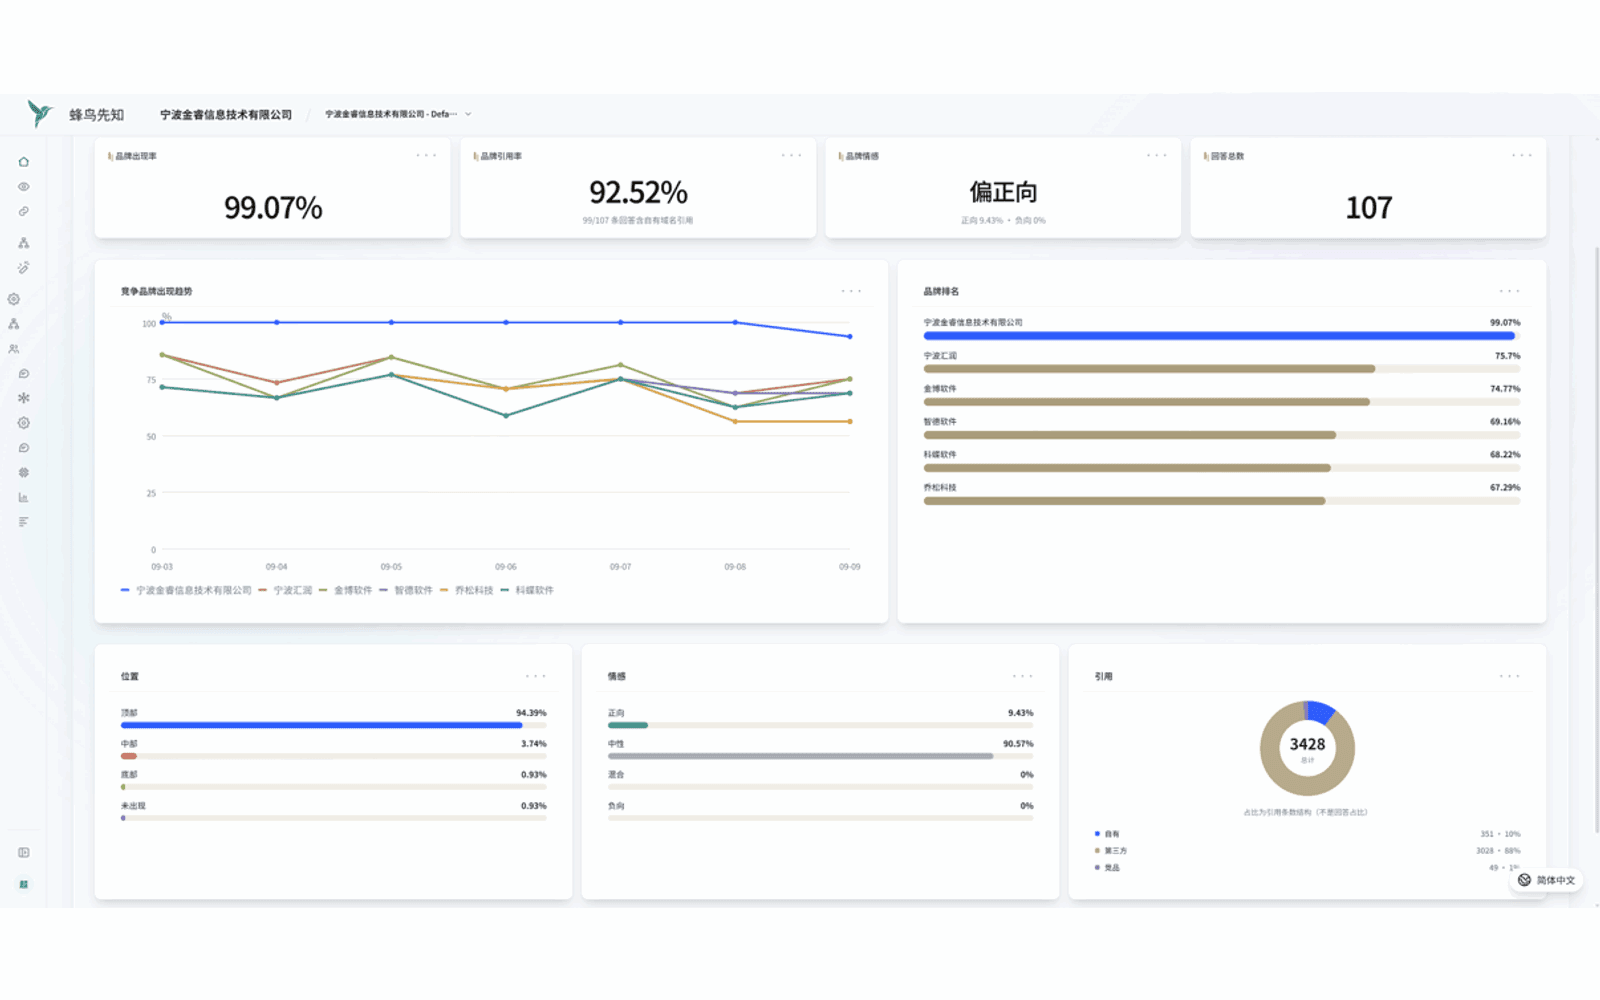Open the 位置 panel options menu
This screenshot has height=1000, width=1600.
coord(536,676)
